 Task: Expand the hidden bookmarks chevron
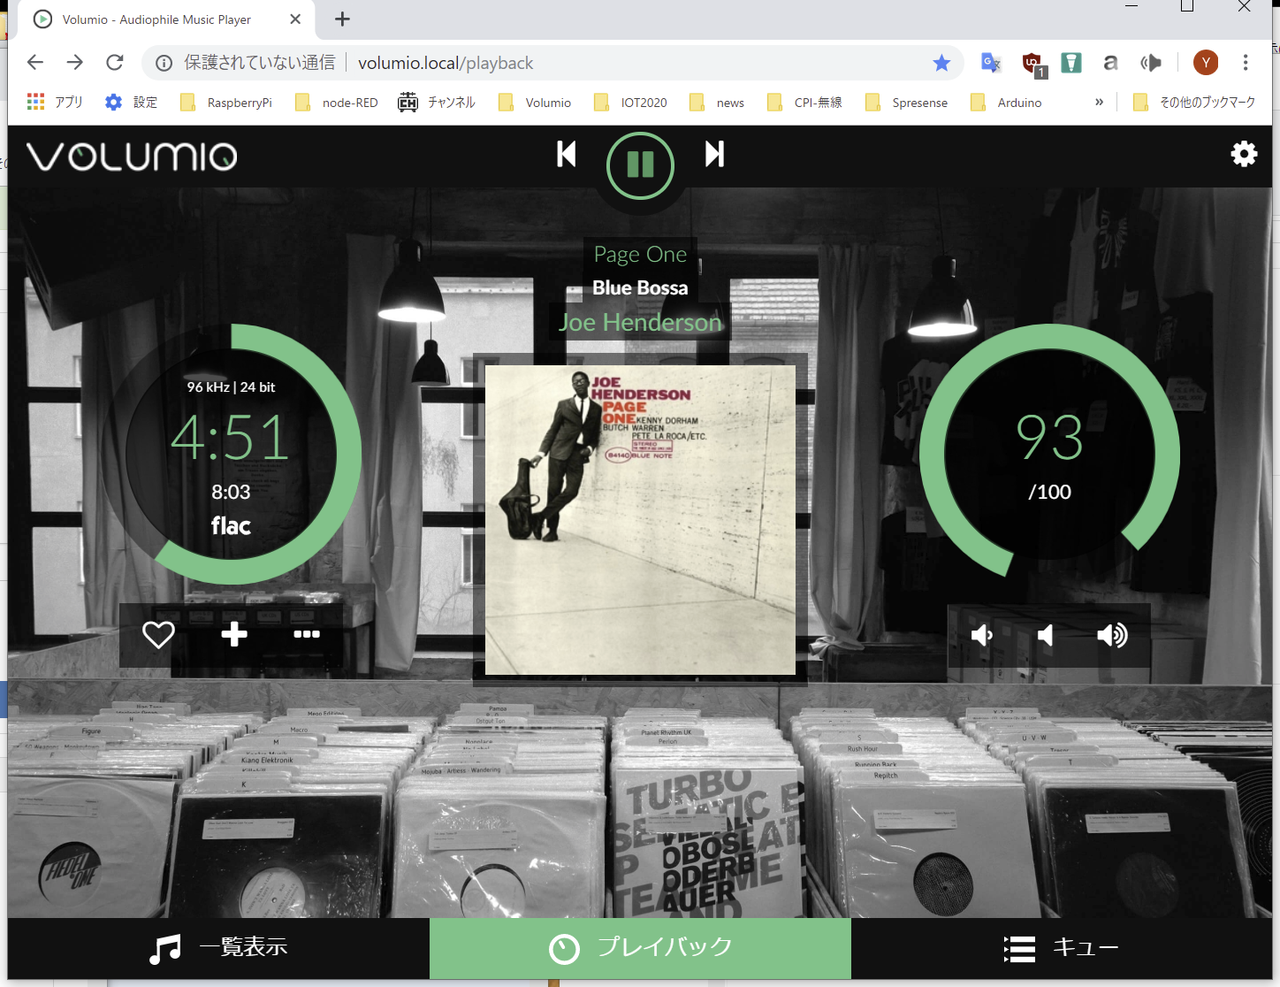pyautogui.click(x=1099, y=102)
